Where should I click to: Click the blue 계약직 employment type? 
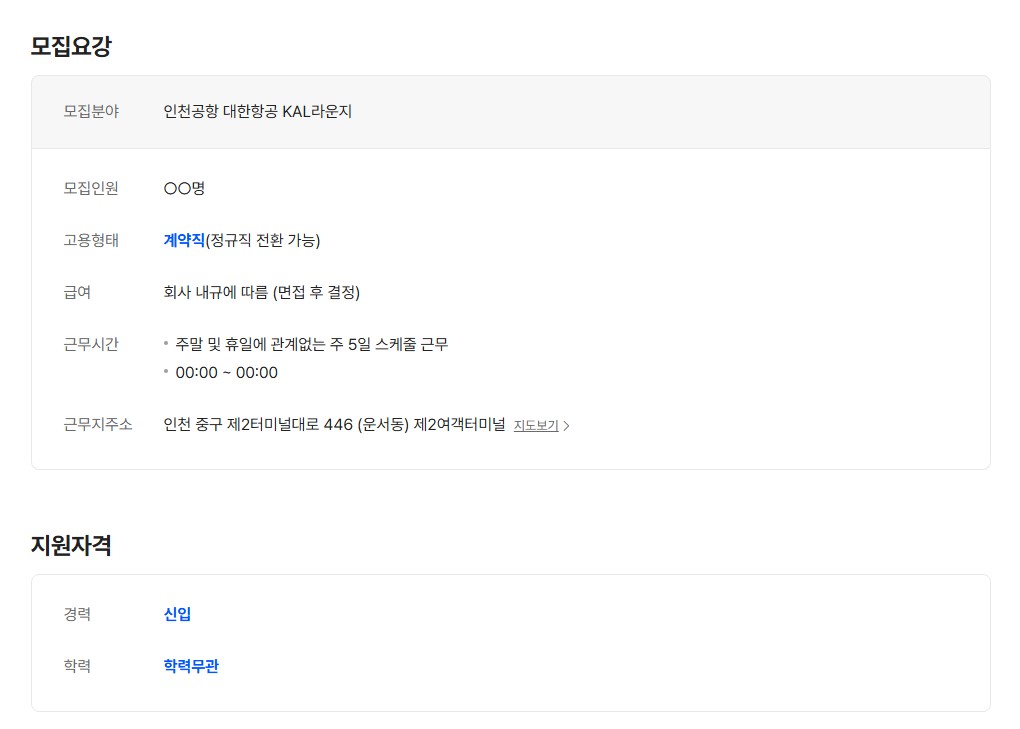184,240
